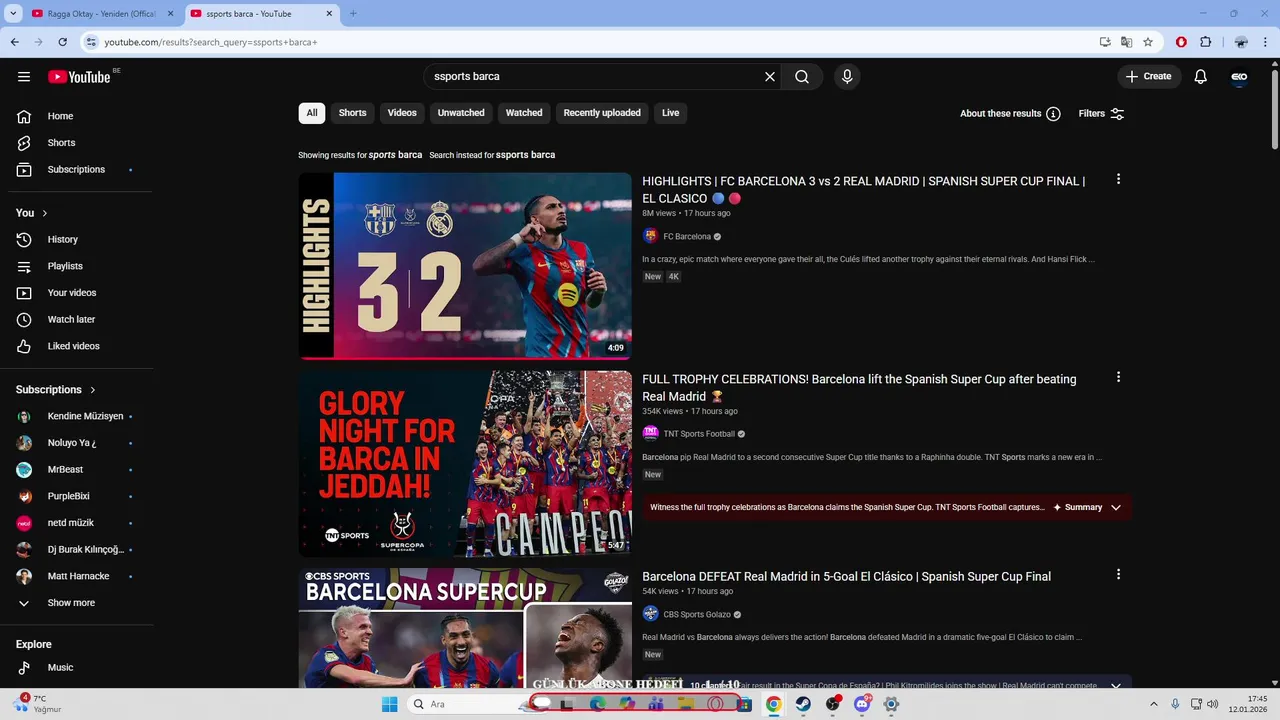Select the Live filter chip
The image size is (1280, 720).
(670, 113)
